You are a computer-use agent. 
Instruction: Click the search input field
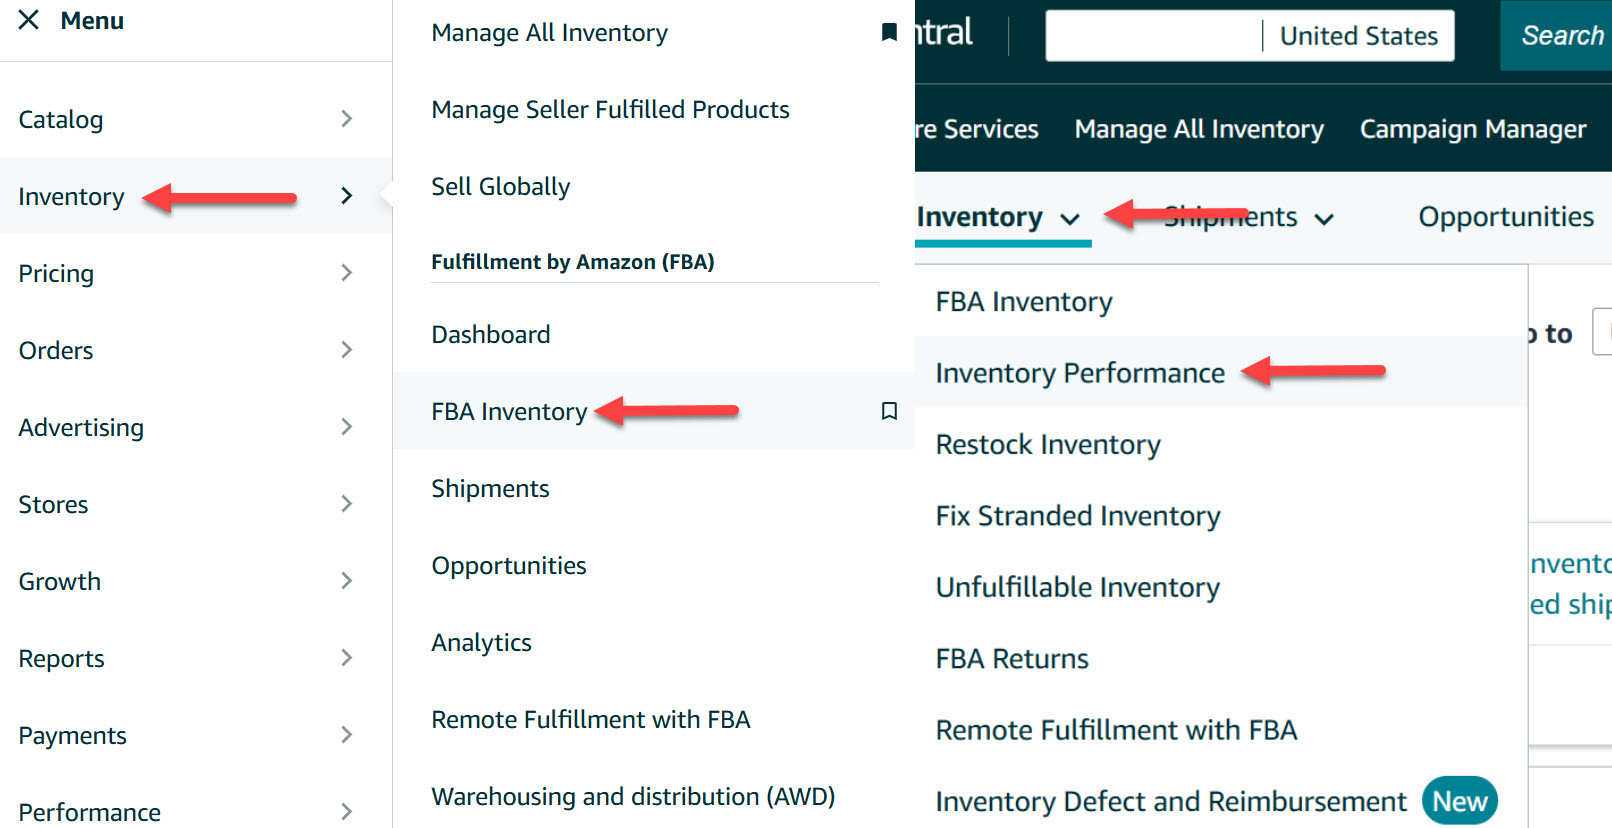[1153, 36]
